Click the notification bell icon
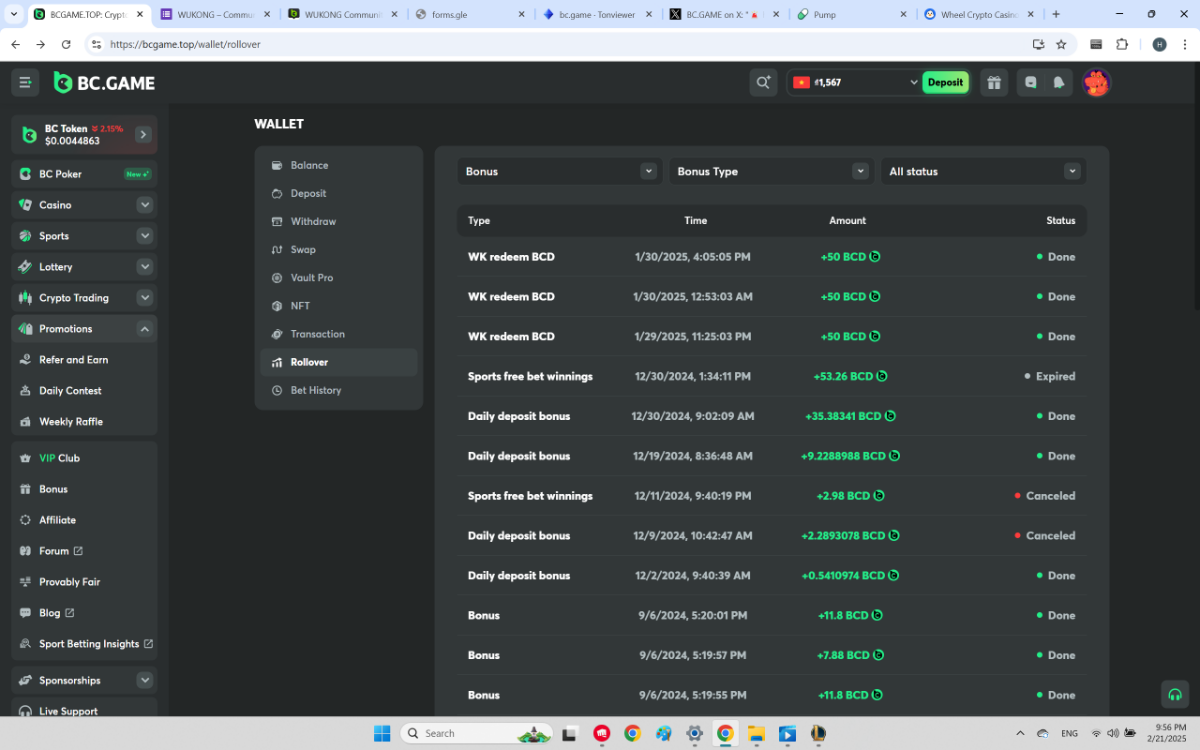 1059,83
